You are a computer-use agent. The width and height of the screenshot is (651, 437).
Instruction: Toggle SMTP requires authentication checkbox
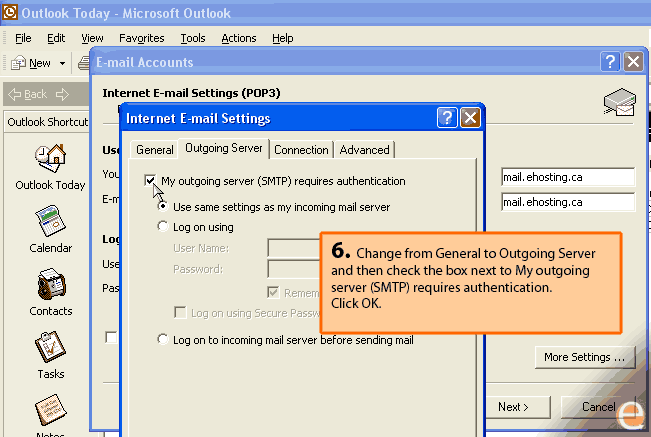coord(151,181)
